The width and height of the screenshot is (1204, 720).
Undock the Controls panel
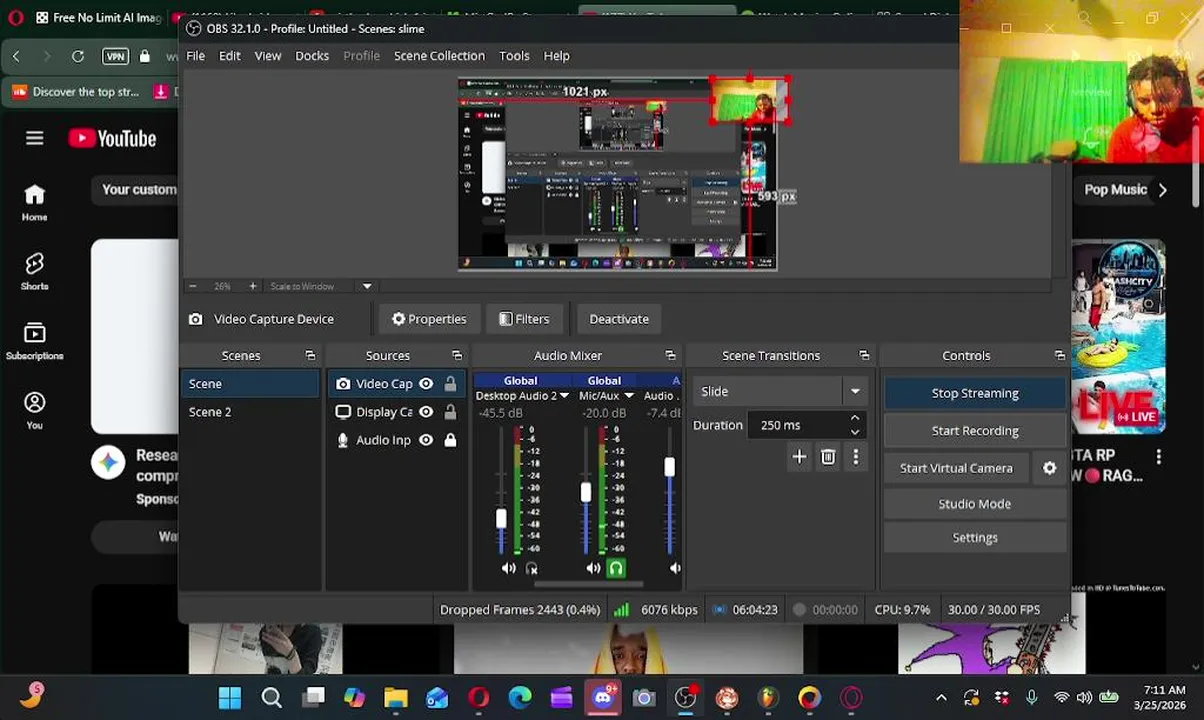(1060, 356)
